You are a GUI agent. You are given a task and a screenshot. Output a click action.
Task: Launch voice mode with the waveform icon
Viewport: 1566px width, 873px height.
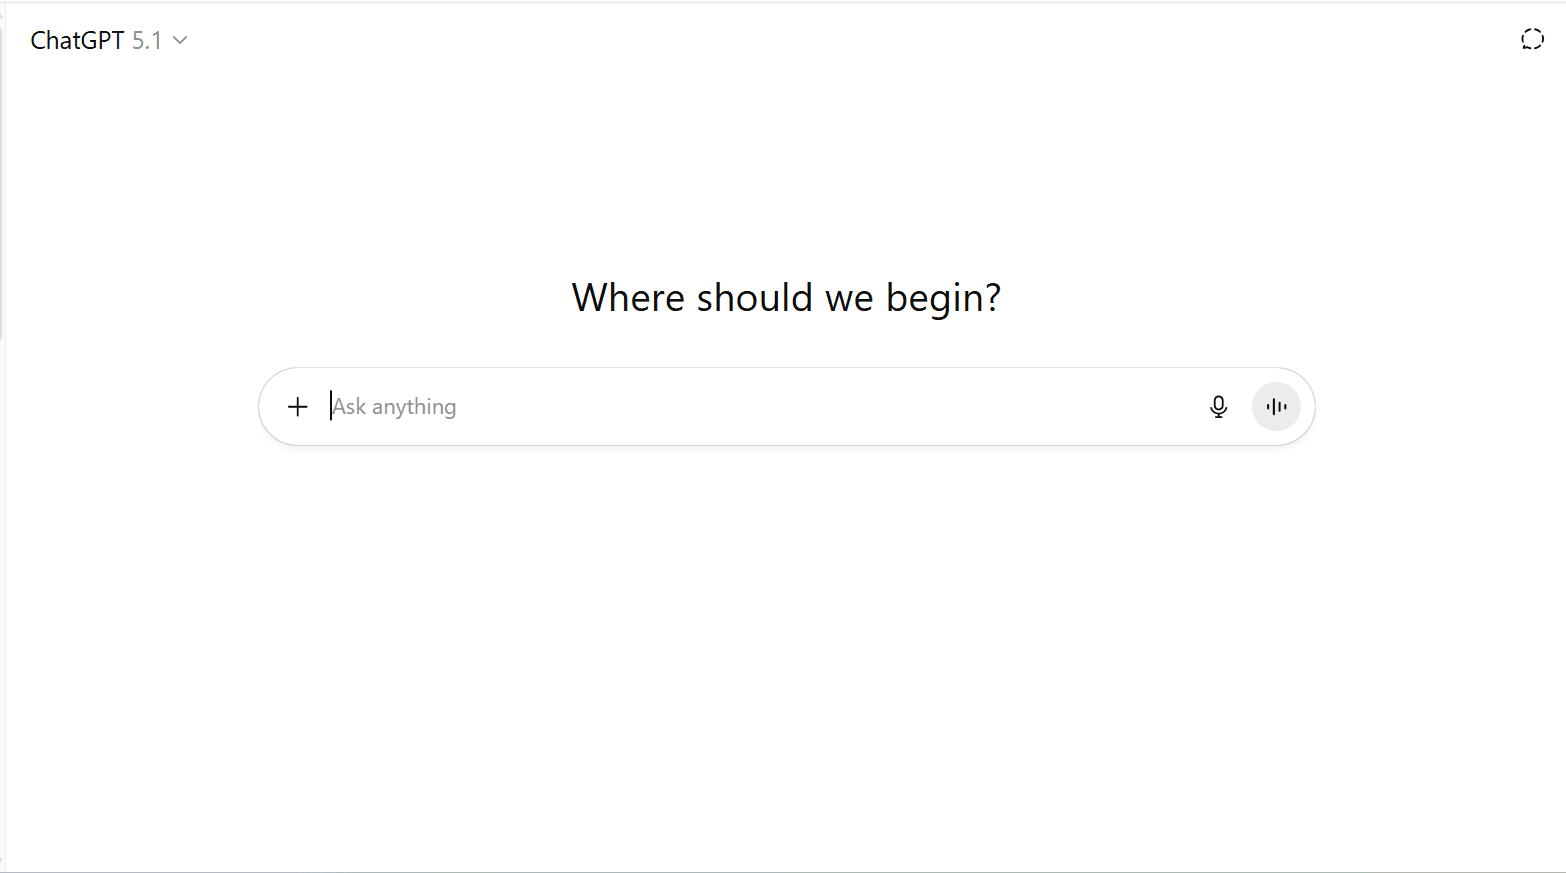[x=1276, y=406]
